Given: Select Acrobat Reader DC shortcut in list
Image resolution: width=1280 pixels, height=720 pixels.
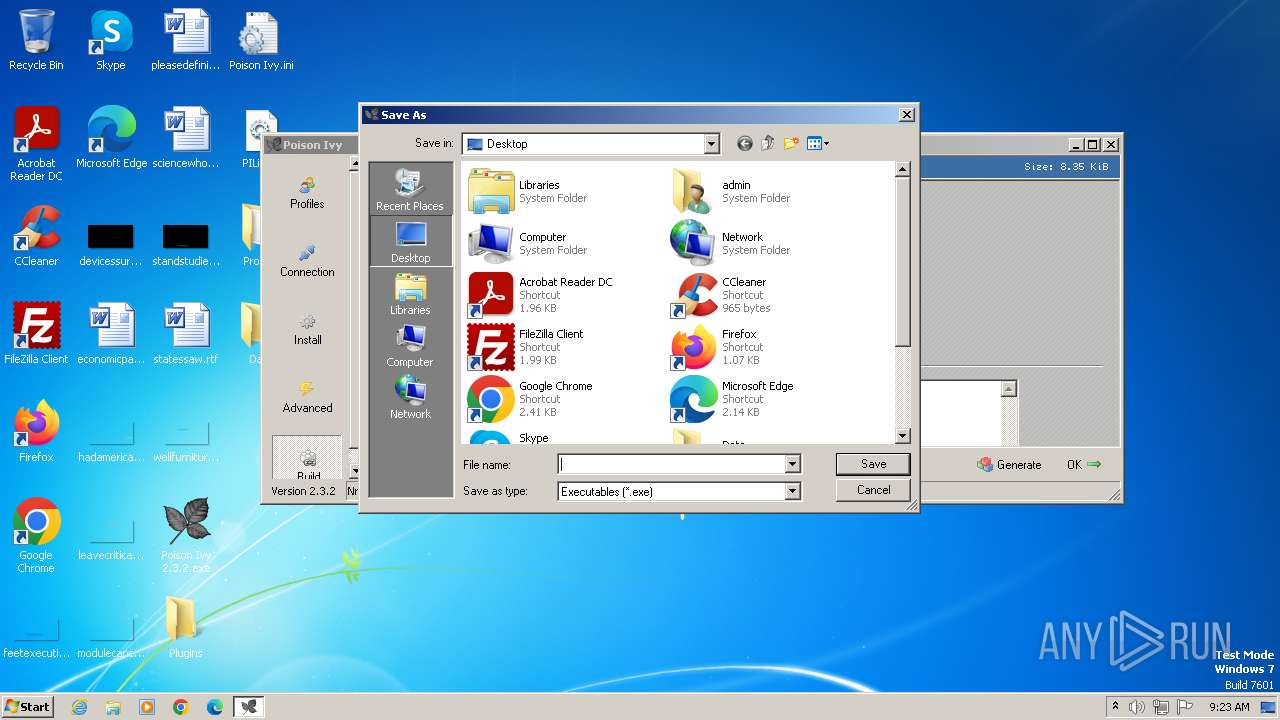Looking at the screenshot, I should pos(541,295).
